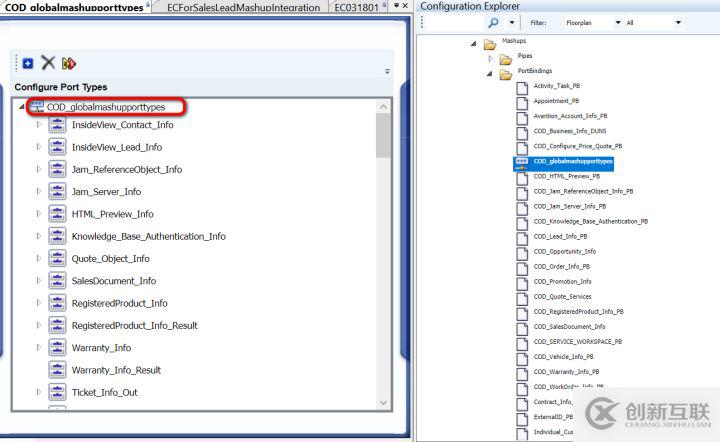Expand the RegisteredProduct_Info node

[39, 303]
